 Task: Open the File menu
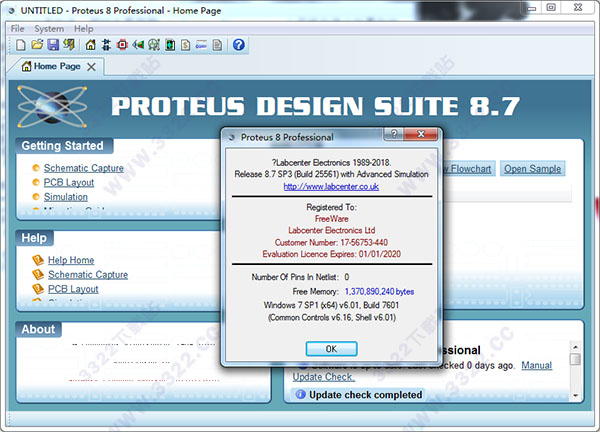pyautogui.click(x=18, y=29)
